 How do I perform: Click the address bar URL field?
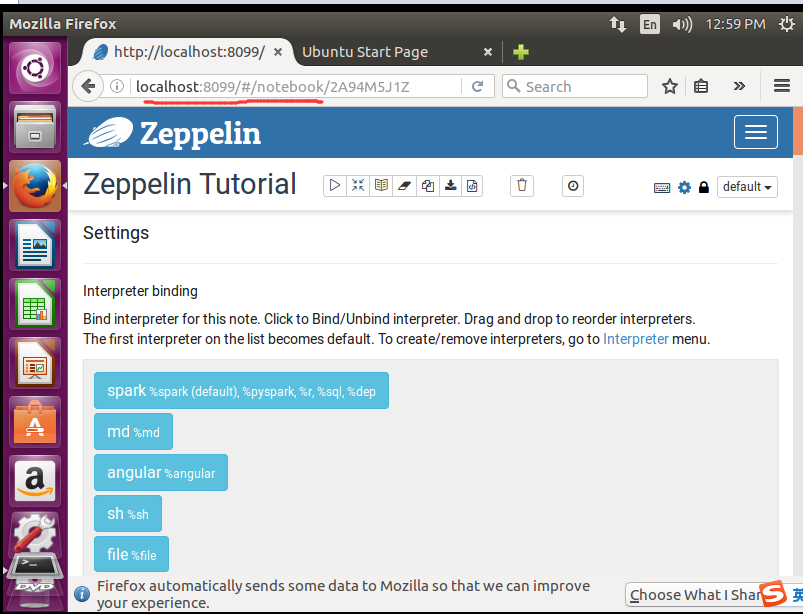tap(295, 87)
